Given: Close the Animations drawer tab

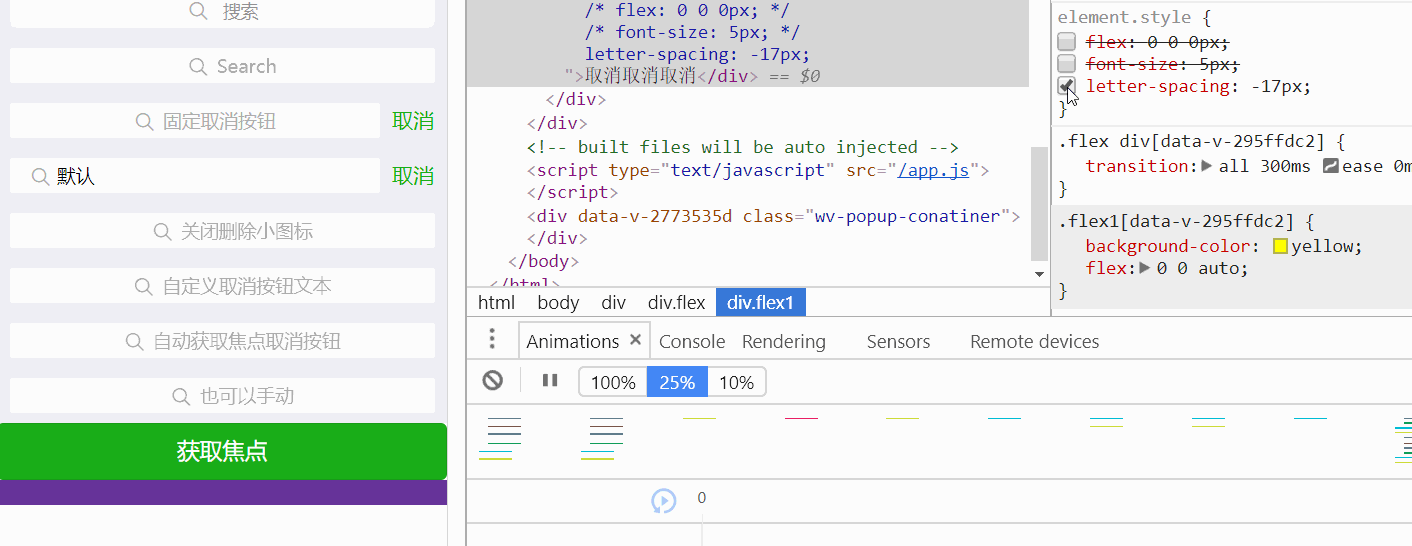Looking at the screenshot, I should coord(635,340).
